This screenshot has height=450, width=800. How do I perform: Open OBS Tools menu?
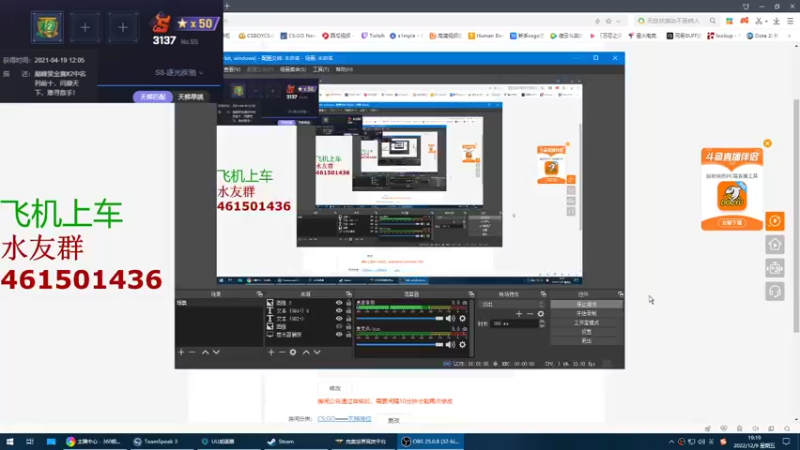pos(320,69)
